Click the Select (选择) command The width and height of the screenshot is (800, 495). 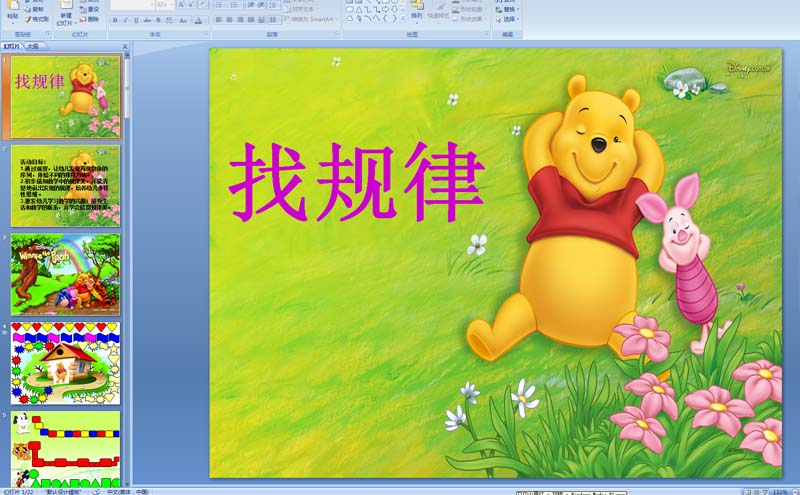[507, 19]
